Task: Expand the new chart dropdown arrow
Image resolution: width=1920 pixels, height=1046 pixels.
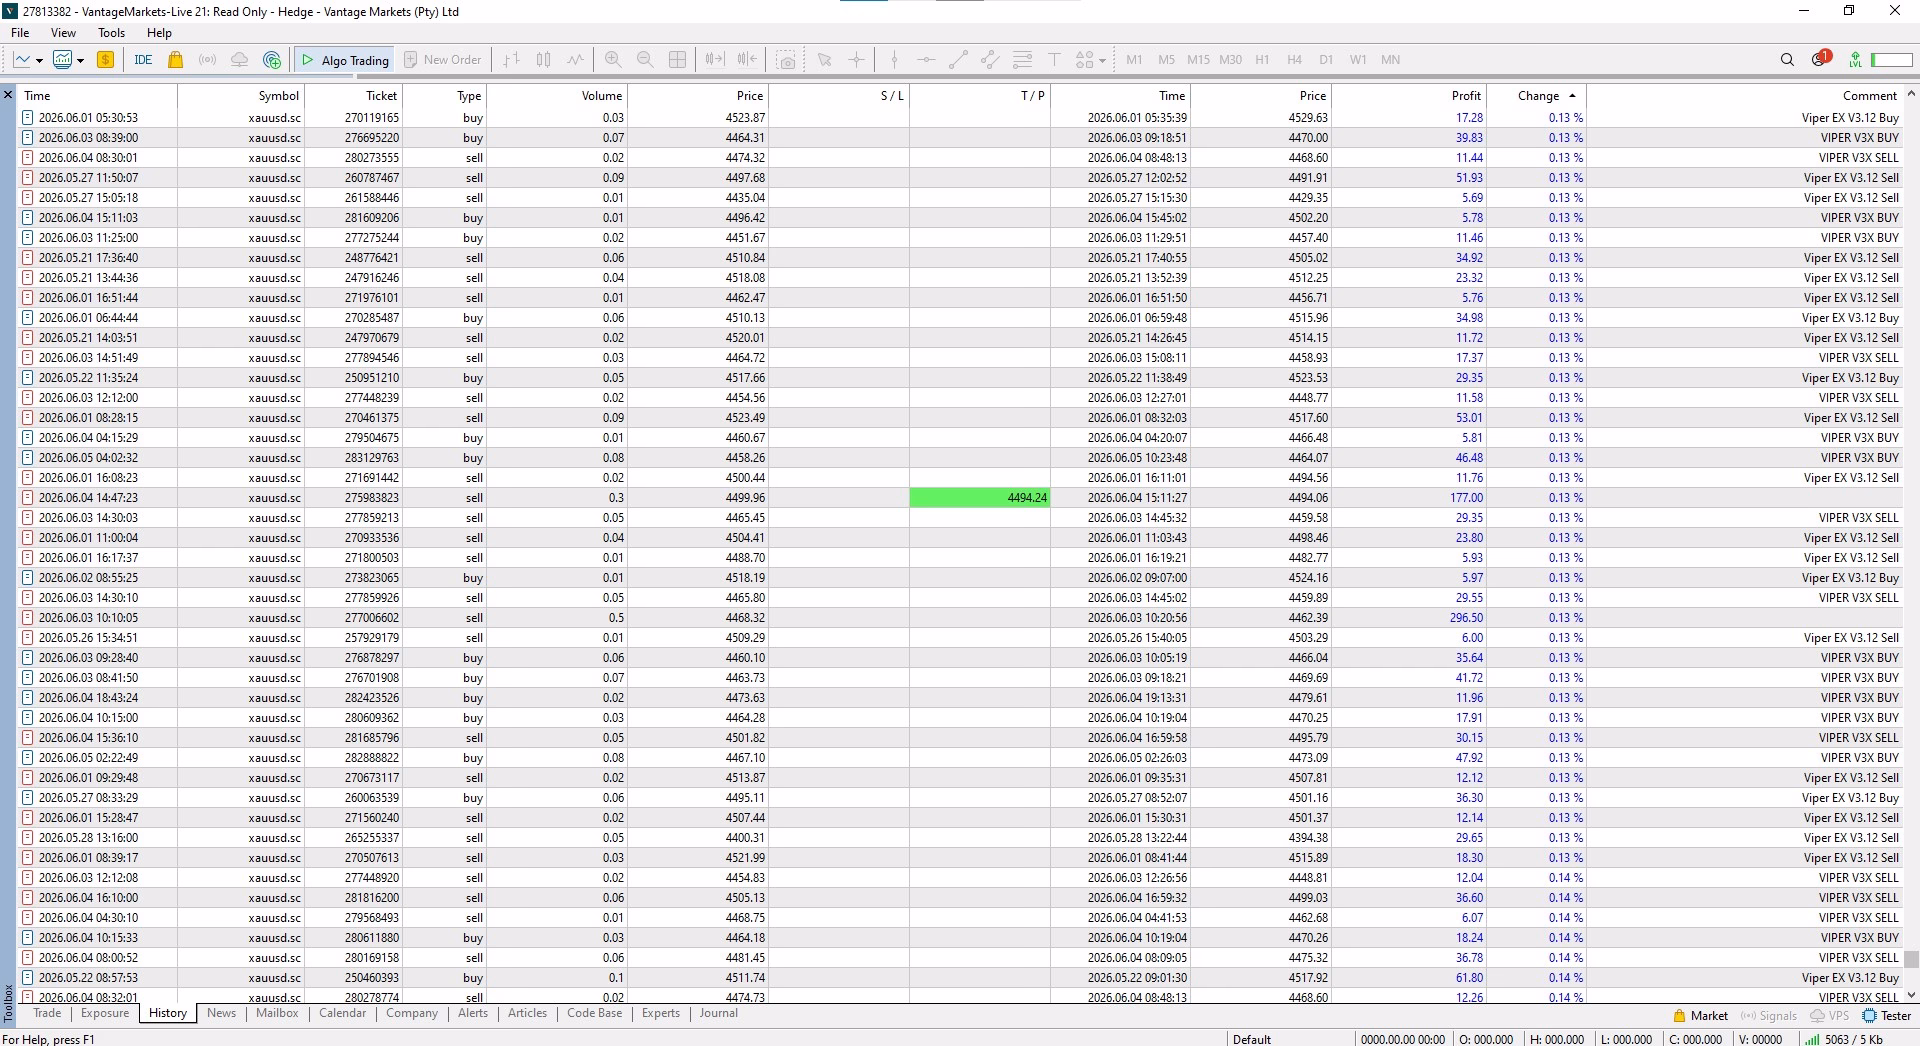Action: click(39, 61)
